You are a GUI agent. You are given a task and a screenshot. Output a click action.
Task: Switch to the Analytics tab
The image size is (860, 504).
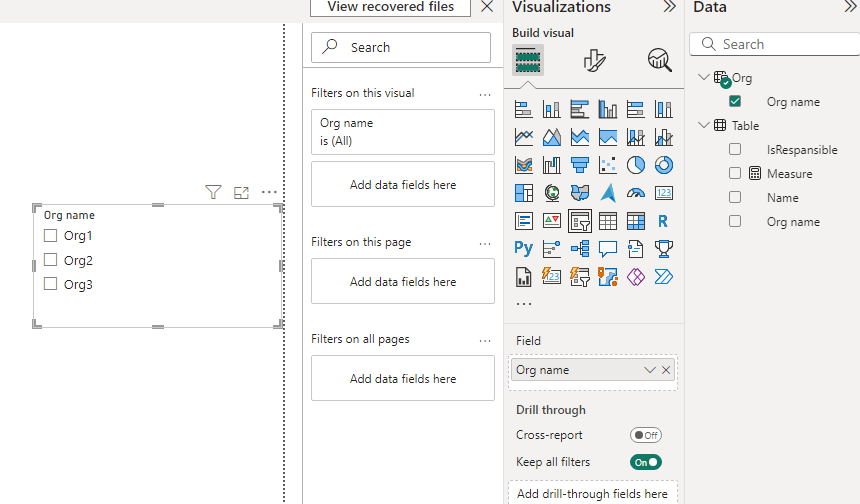[x=659, y=60]
